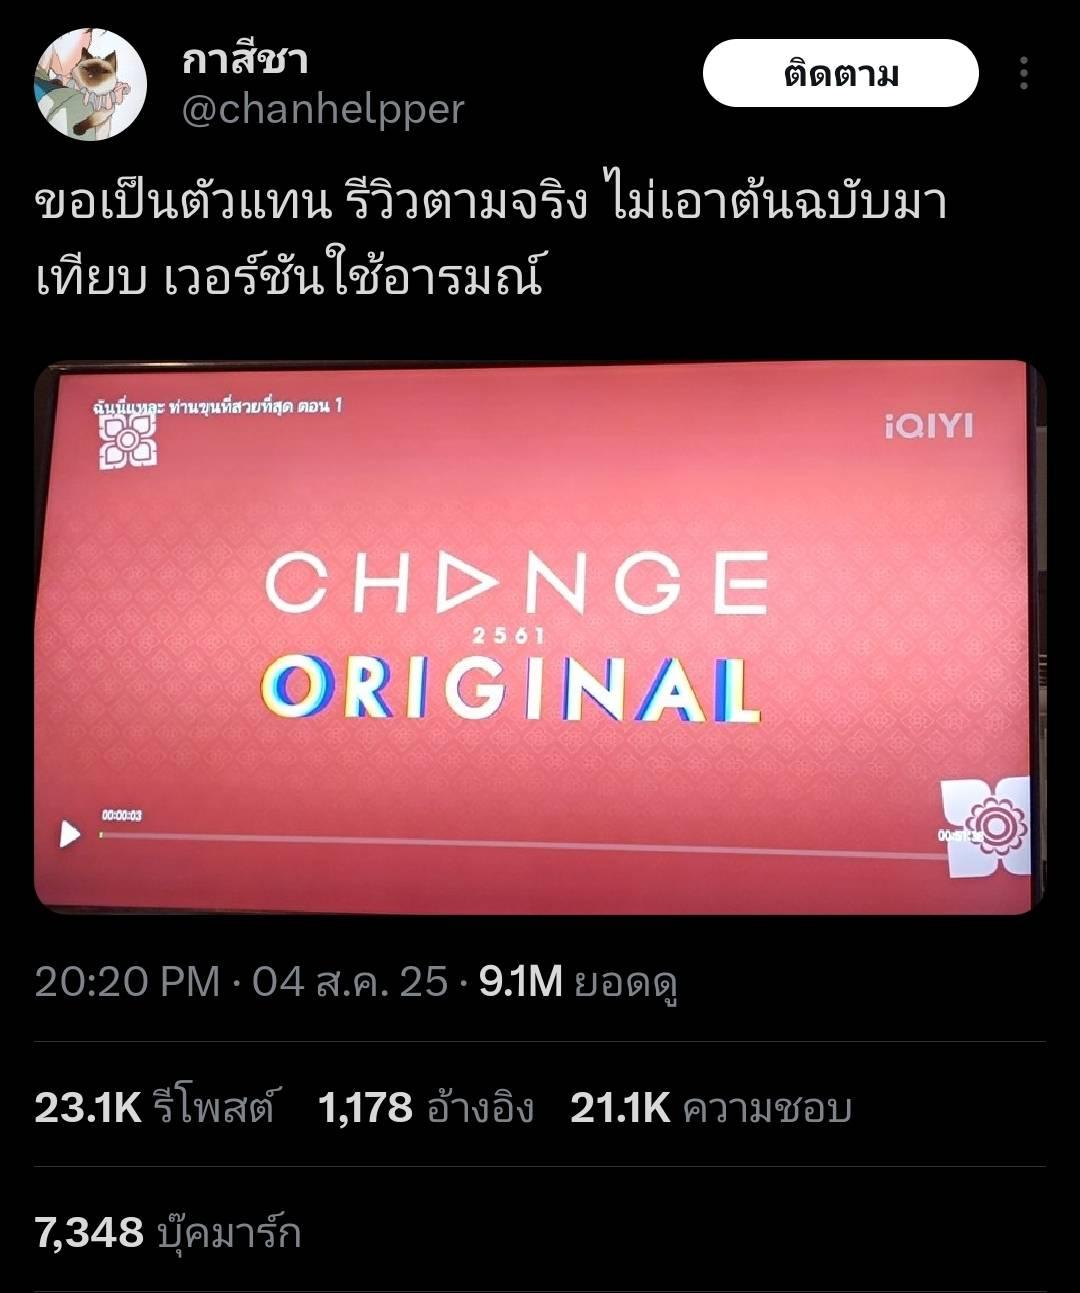This screenshot has width=1080, height=1293.
Task: Click the flower emblem in the video's upper-left corner
Action: (127, 442)
